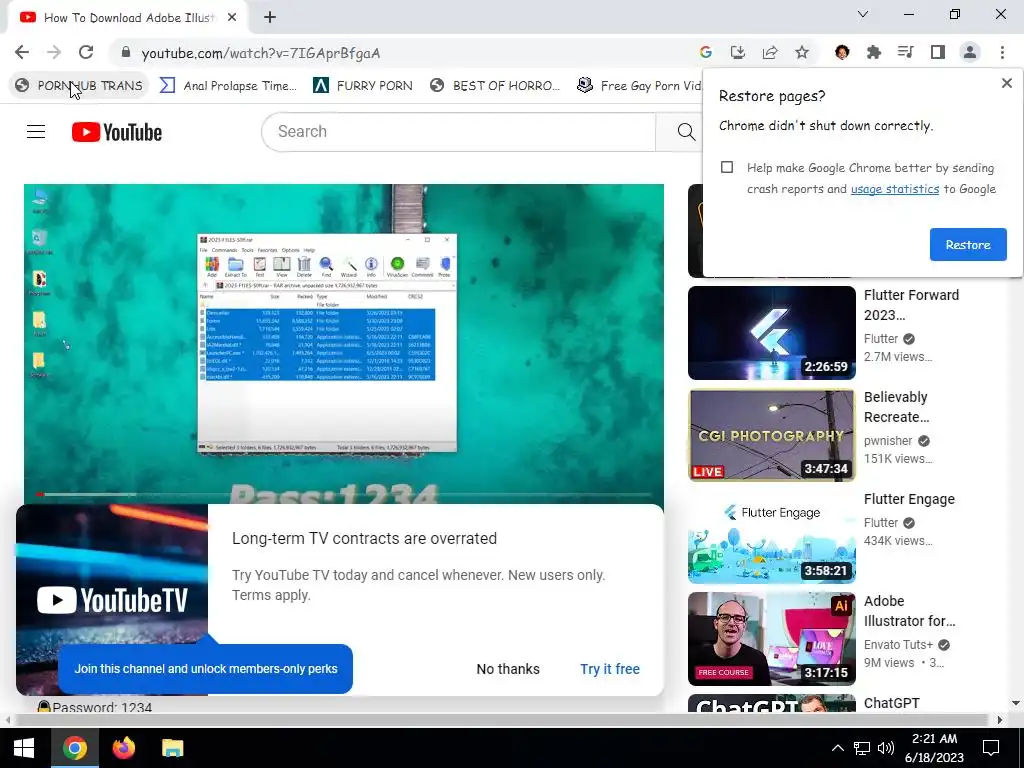Click the Flutter Forward 2023... video title
Screen dimensions: 1024x768
pyautogui.click(x=911, y=305)
